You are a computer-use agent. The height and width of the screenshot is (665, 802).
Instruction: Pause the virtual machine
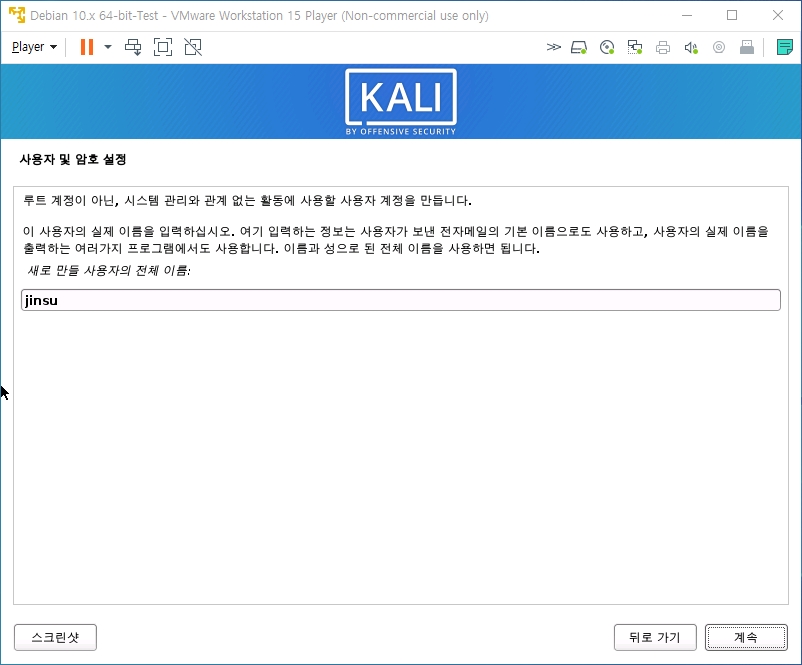(87, 47)
